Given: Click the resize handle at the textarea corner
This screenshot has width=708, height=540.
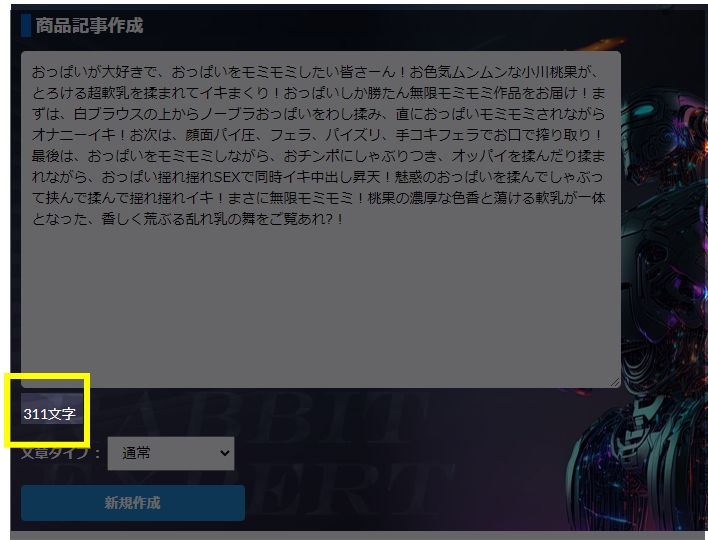Looking at the screenshot, I should click(x=615, y=382).
